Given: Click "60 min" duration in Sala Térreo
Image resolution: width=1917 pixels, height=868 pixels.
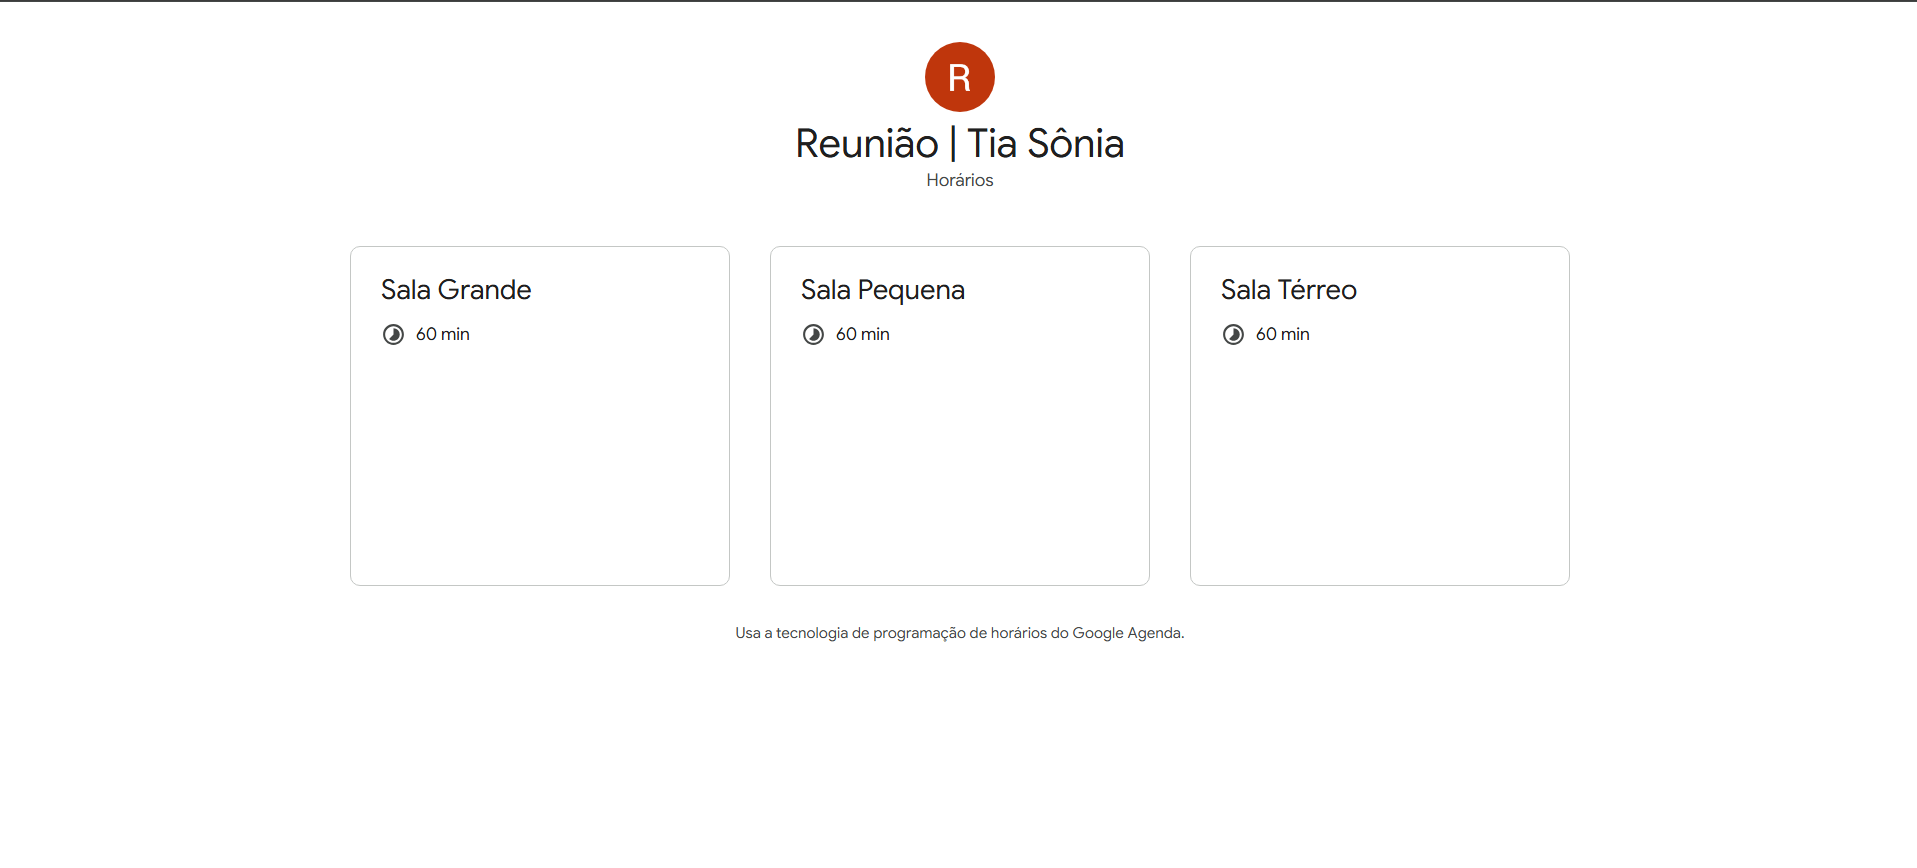Looking at the screenshot, I should point(1283,334).
